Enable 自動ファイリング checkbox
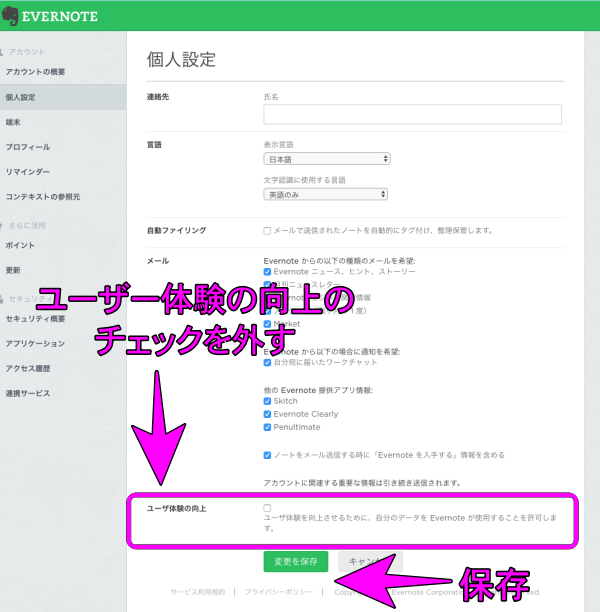 [x=267, y=231]
